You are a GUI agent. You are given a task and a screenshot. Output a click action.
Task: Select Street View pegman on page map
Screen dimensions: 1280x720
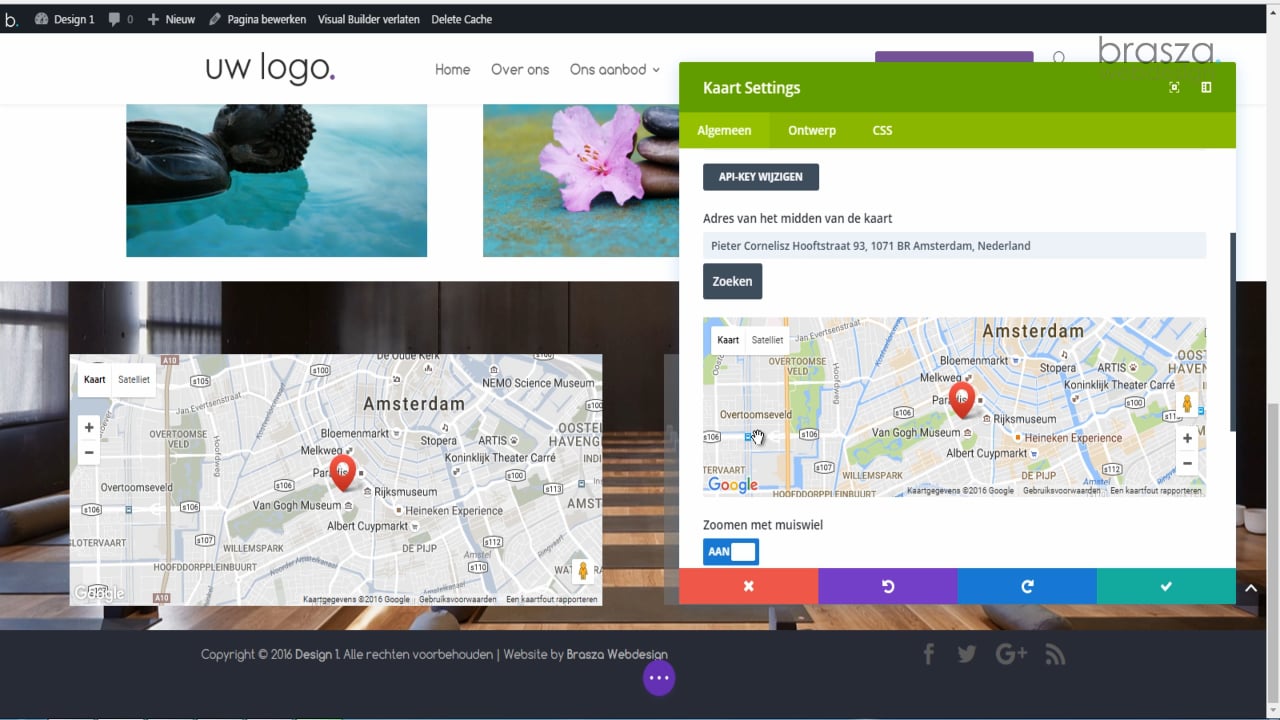click(582, 571)
